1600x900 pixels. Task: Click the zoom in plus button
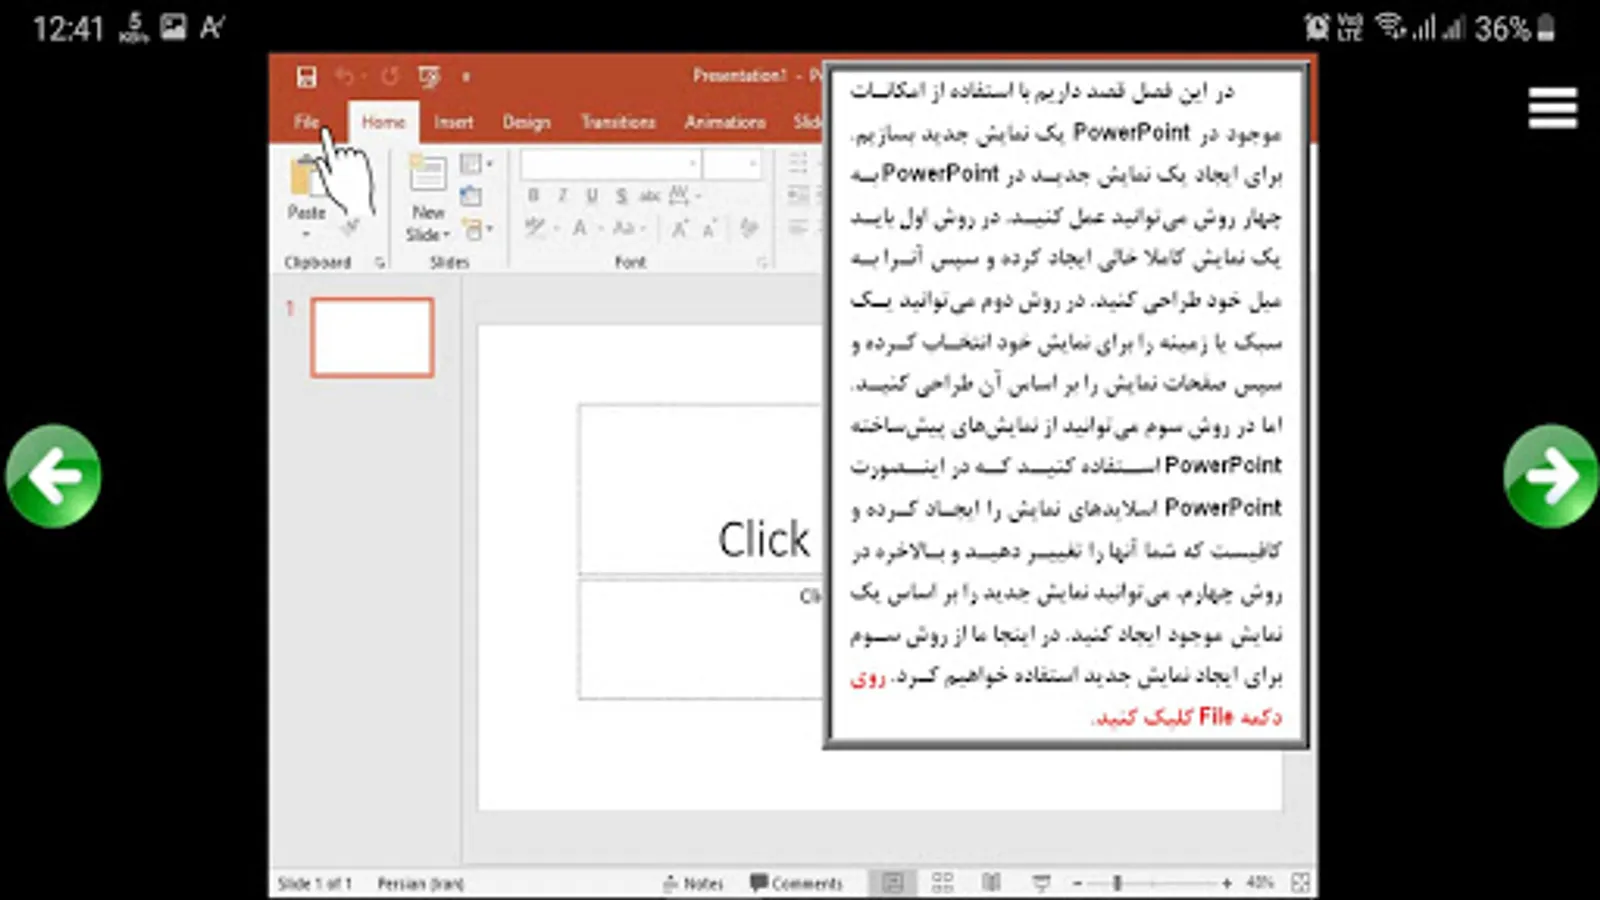click(x=1227, y=884)
